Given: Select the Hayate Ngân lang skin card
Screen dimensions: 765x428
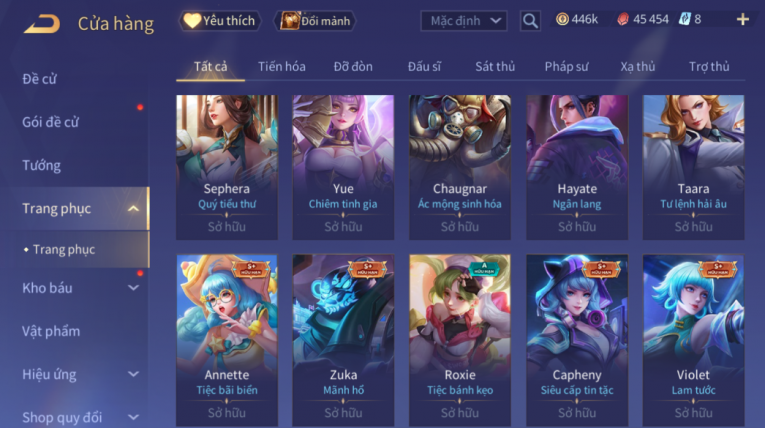Looking at the screenshot, I should point(577,167).
